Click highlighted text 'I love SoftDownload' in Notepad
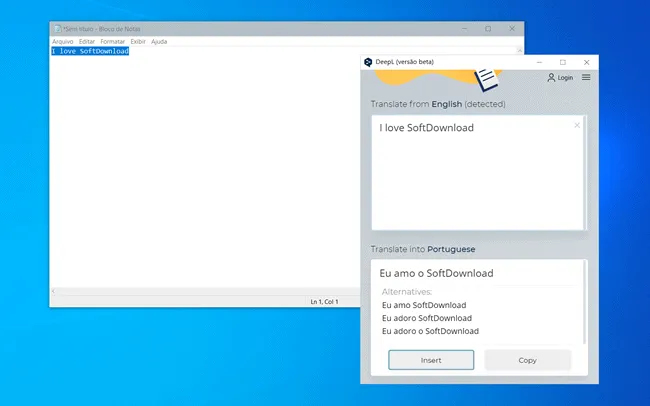This screenshot has width=650, height=406. [90, 51]
